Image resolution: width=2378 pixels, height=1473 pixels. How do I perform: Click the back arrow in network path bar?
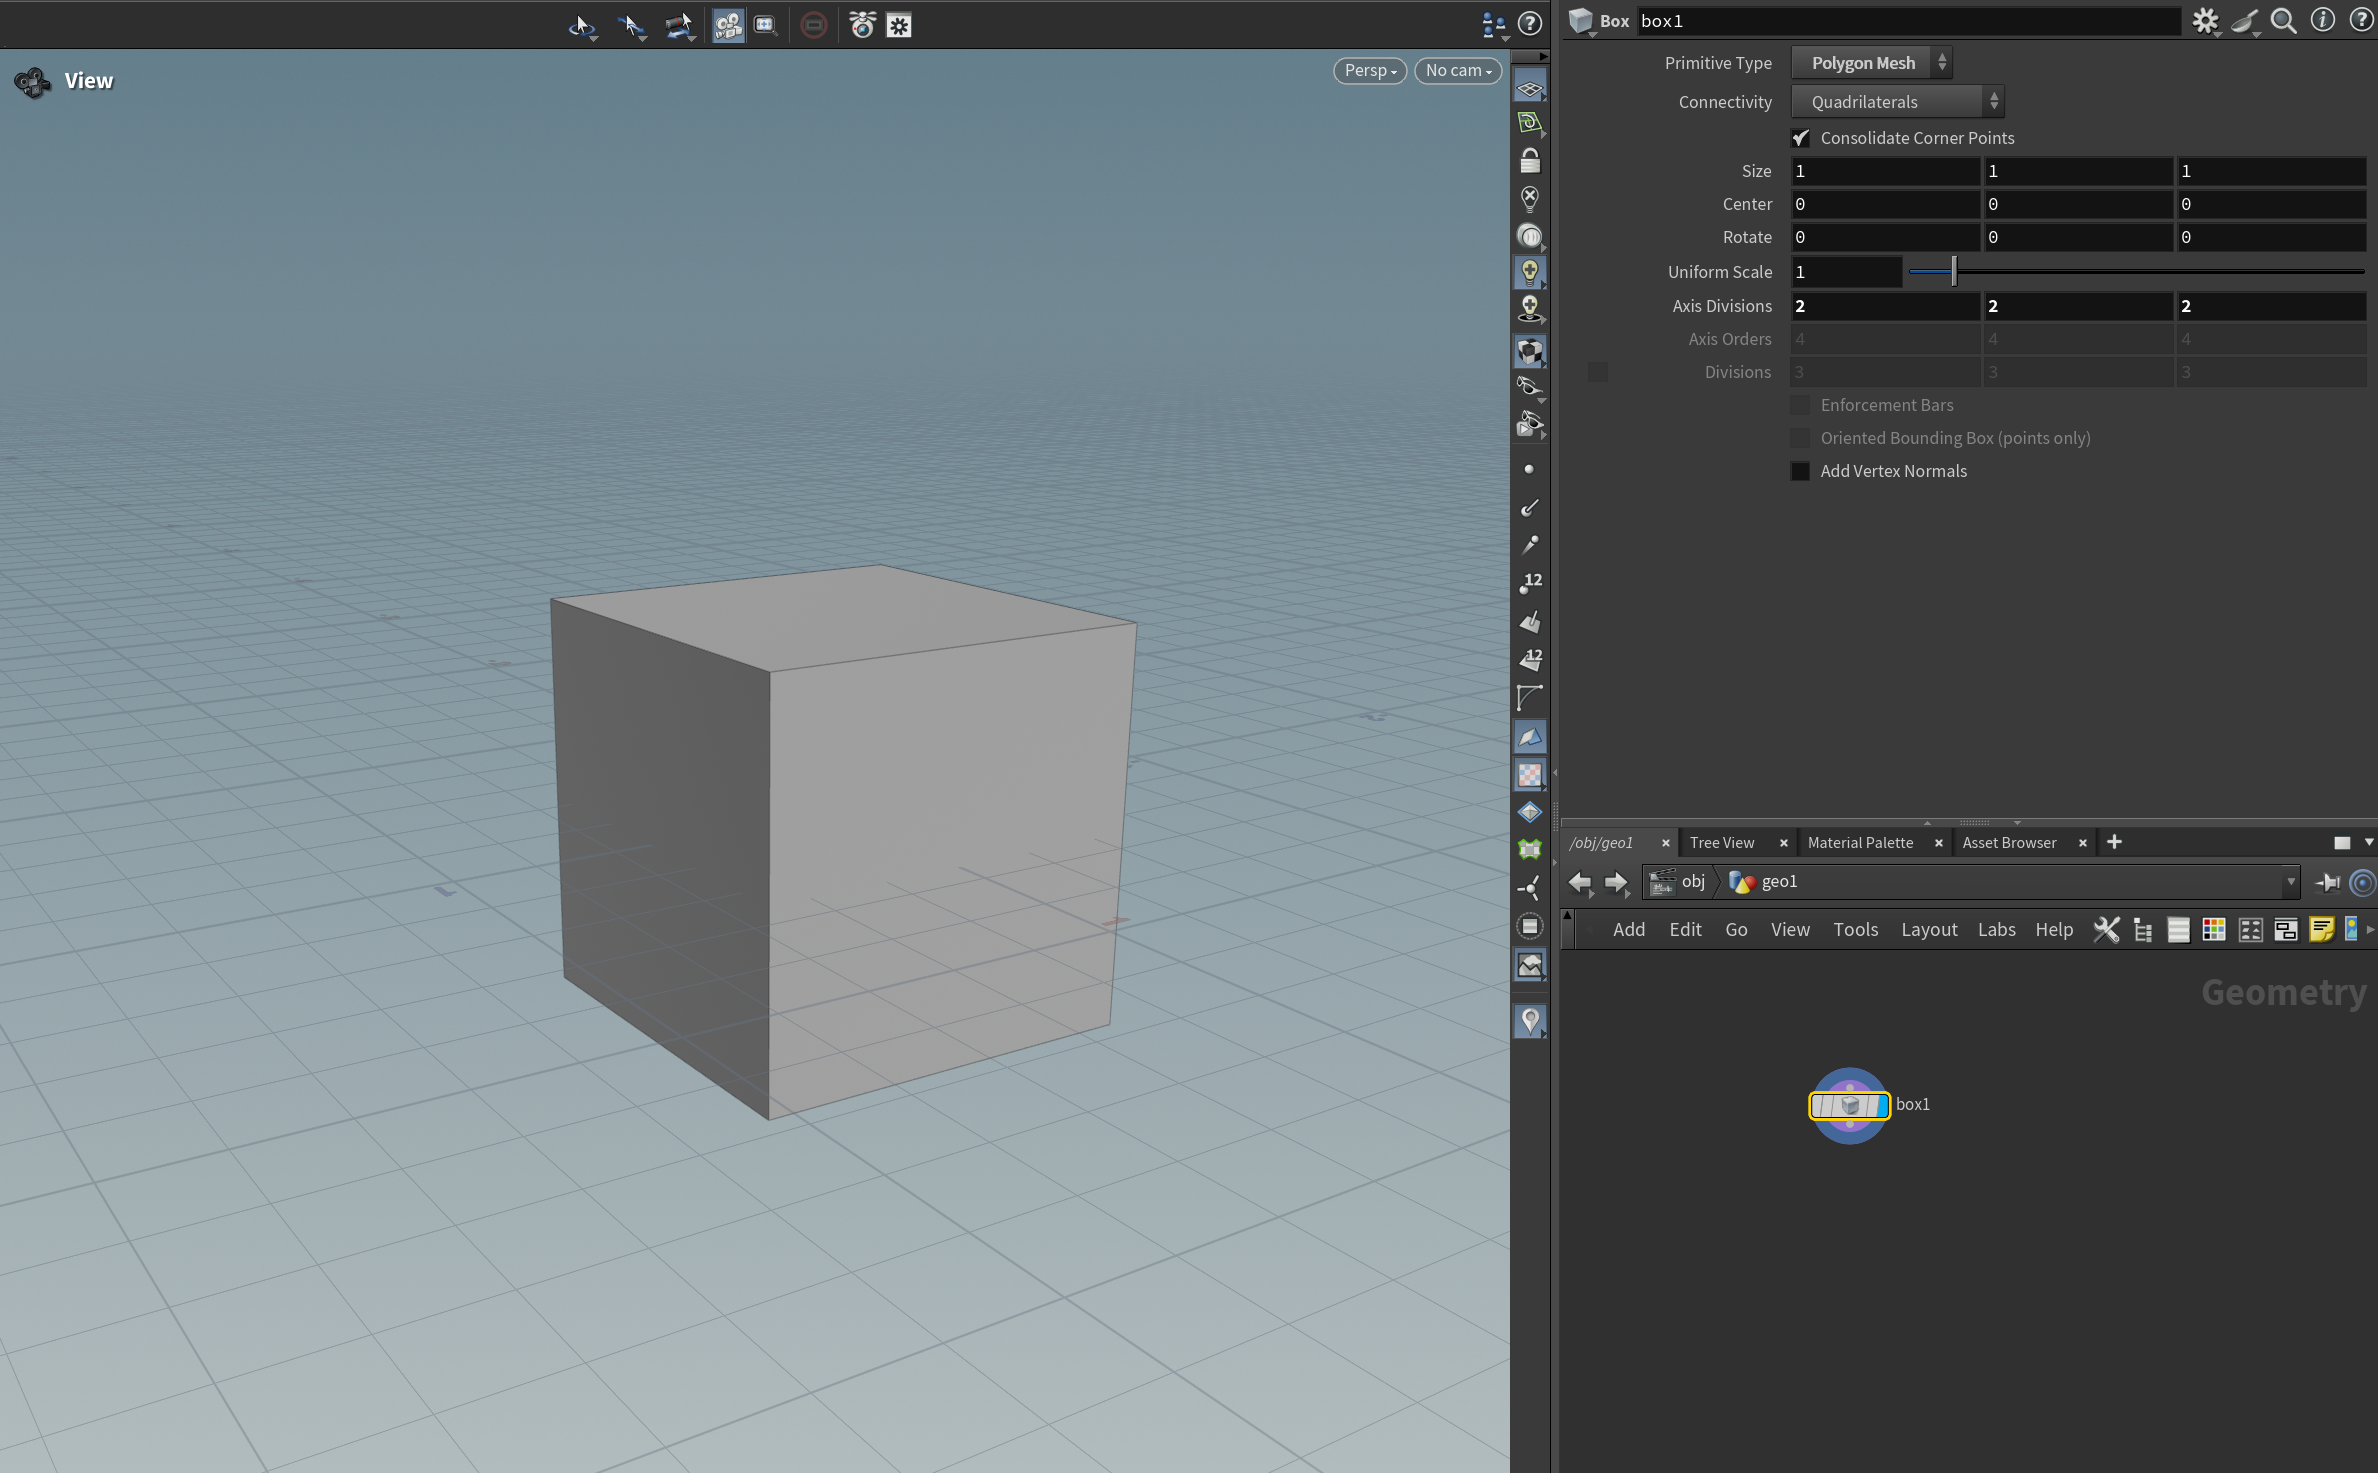tap(1580, 882)
